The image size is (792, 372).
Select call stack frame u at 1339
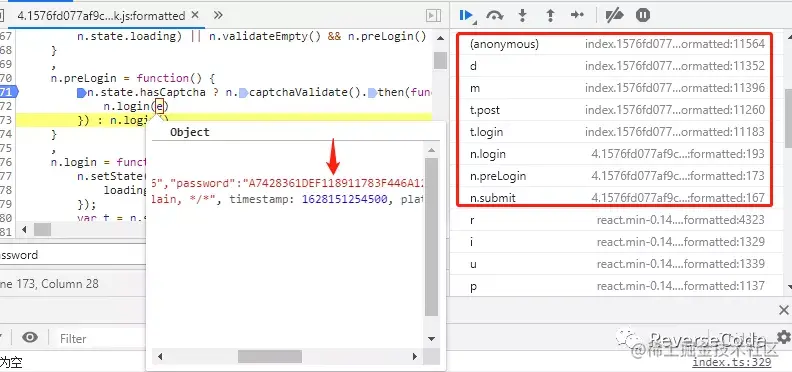point(617,264)
